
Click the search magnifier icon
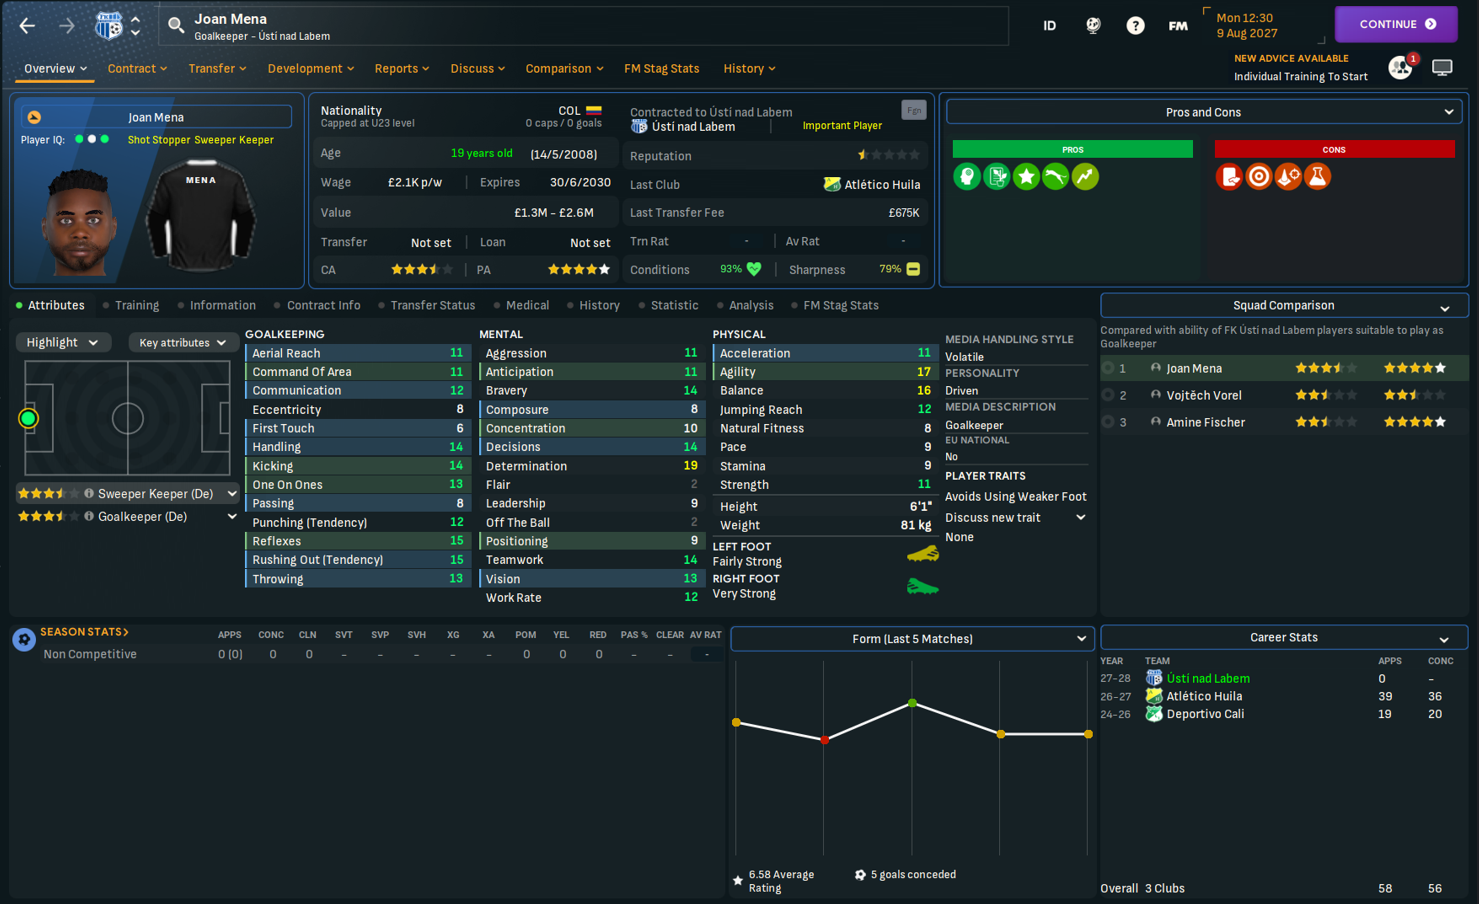176,26
